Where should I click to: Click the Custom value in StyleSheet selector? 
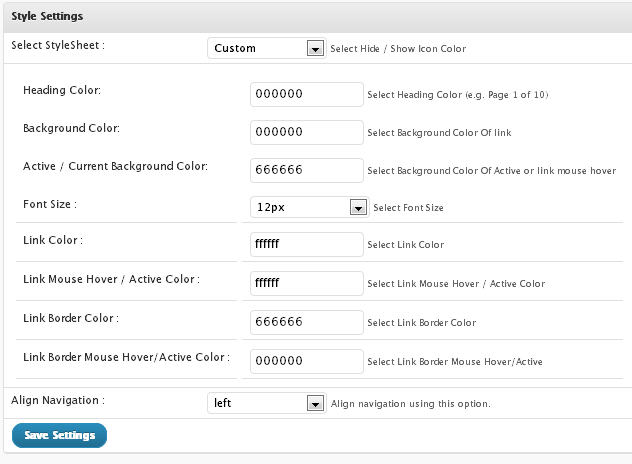[235, 48]
